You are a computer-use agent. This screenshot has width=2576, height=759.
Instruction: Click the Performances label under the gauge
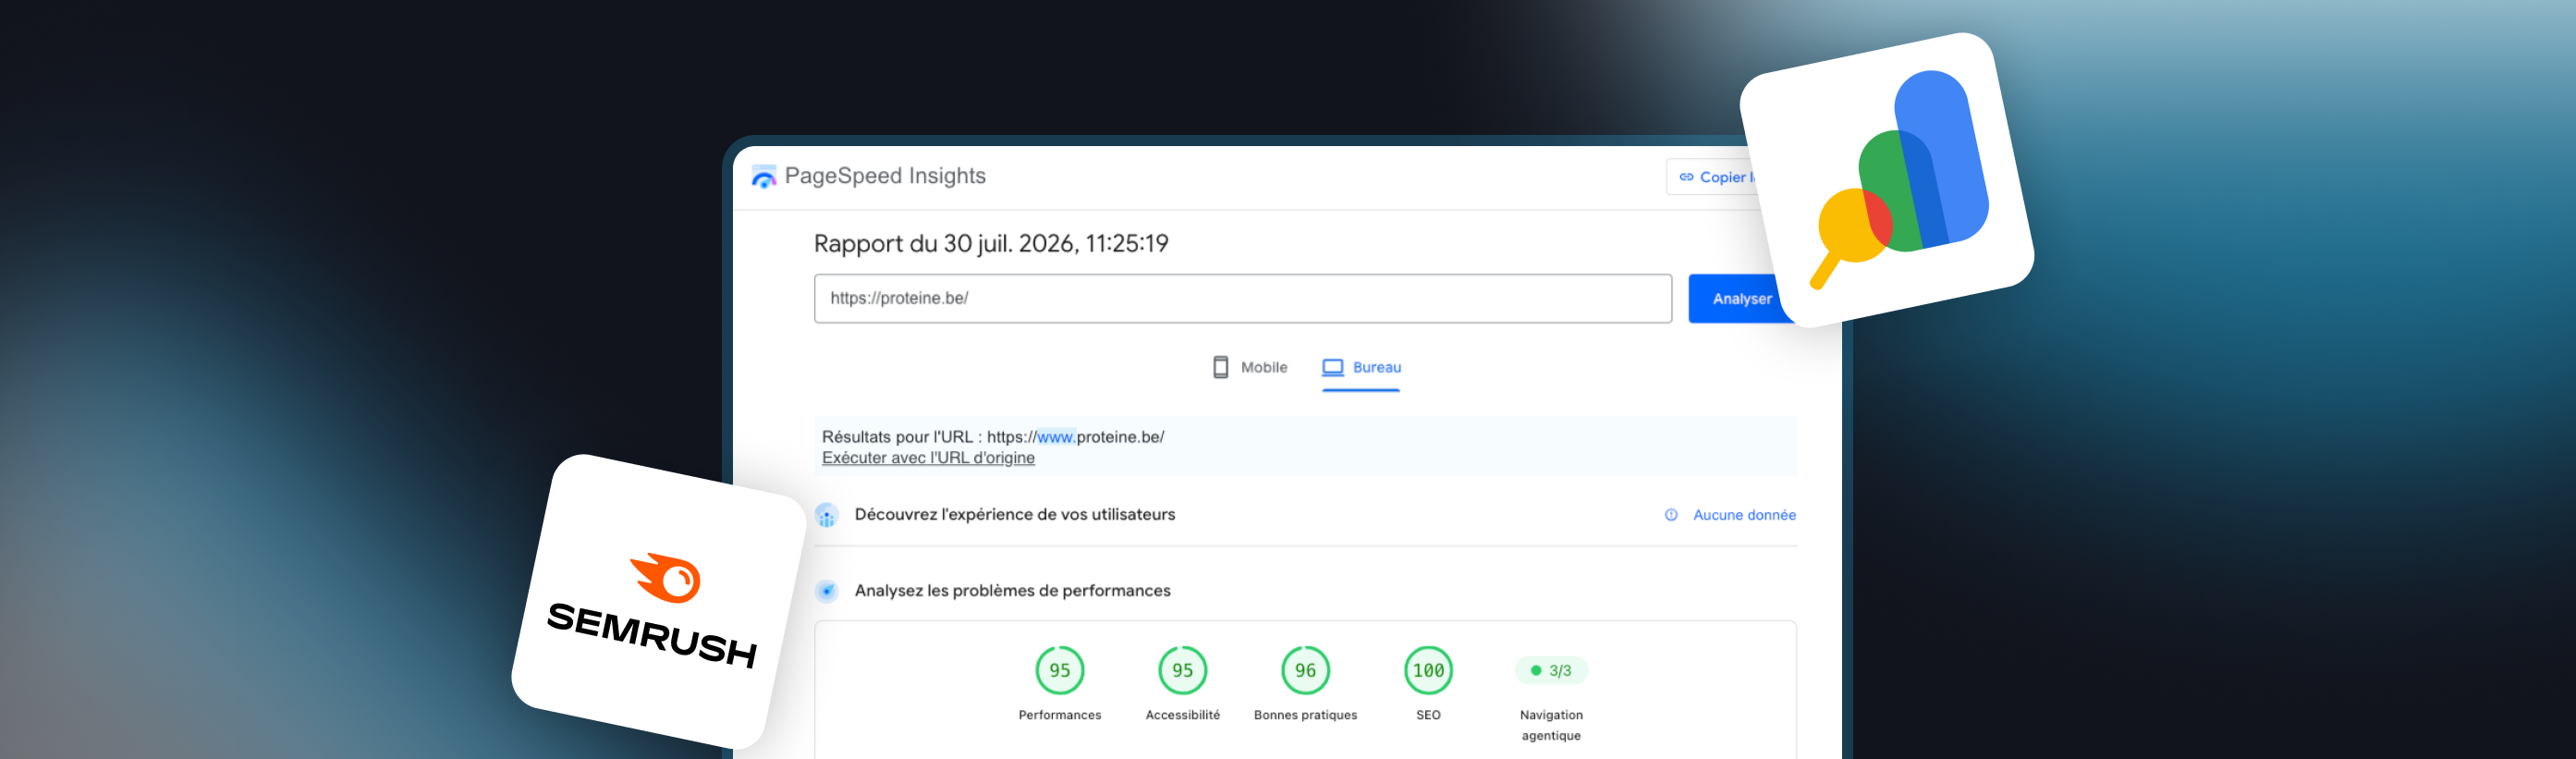[x=1059, y=715]
